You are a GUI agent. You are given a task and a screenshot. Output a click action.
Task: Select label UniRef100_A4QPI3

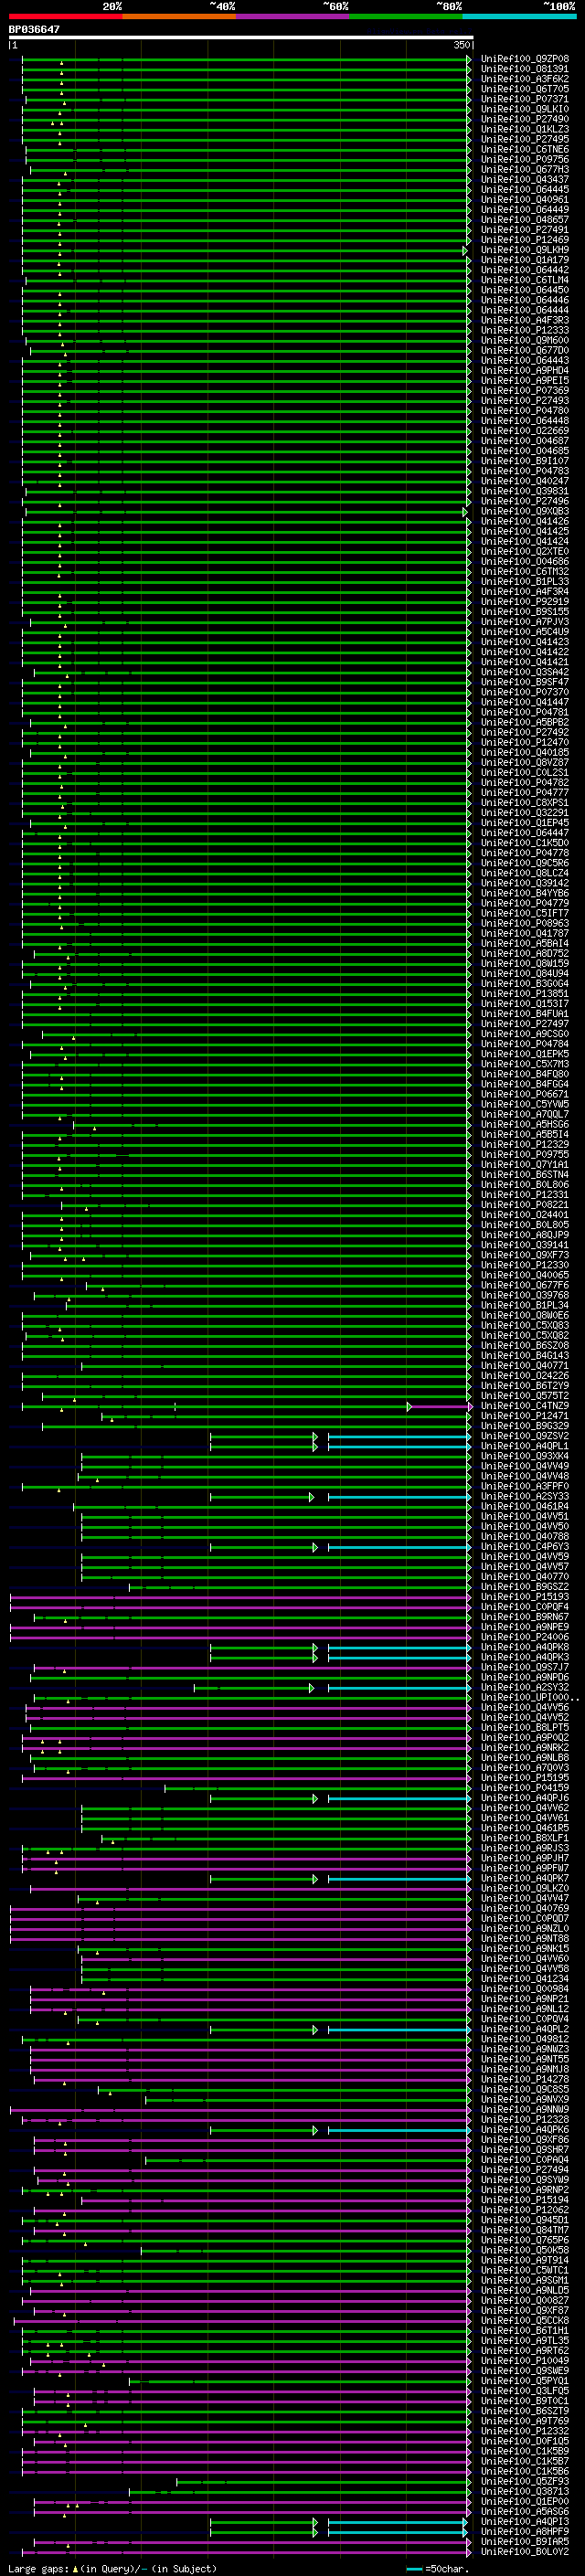[525, 2522]
